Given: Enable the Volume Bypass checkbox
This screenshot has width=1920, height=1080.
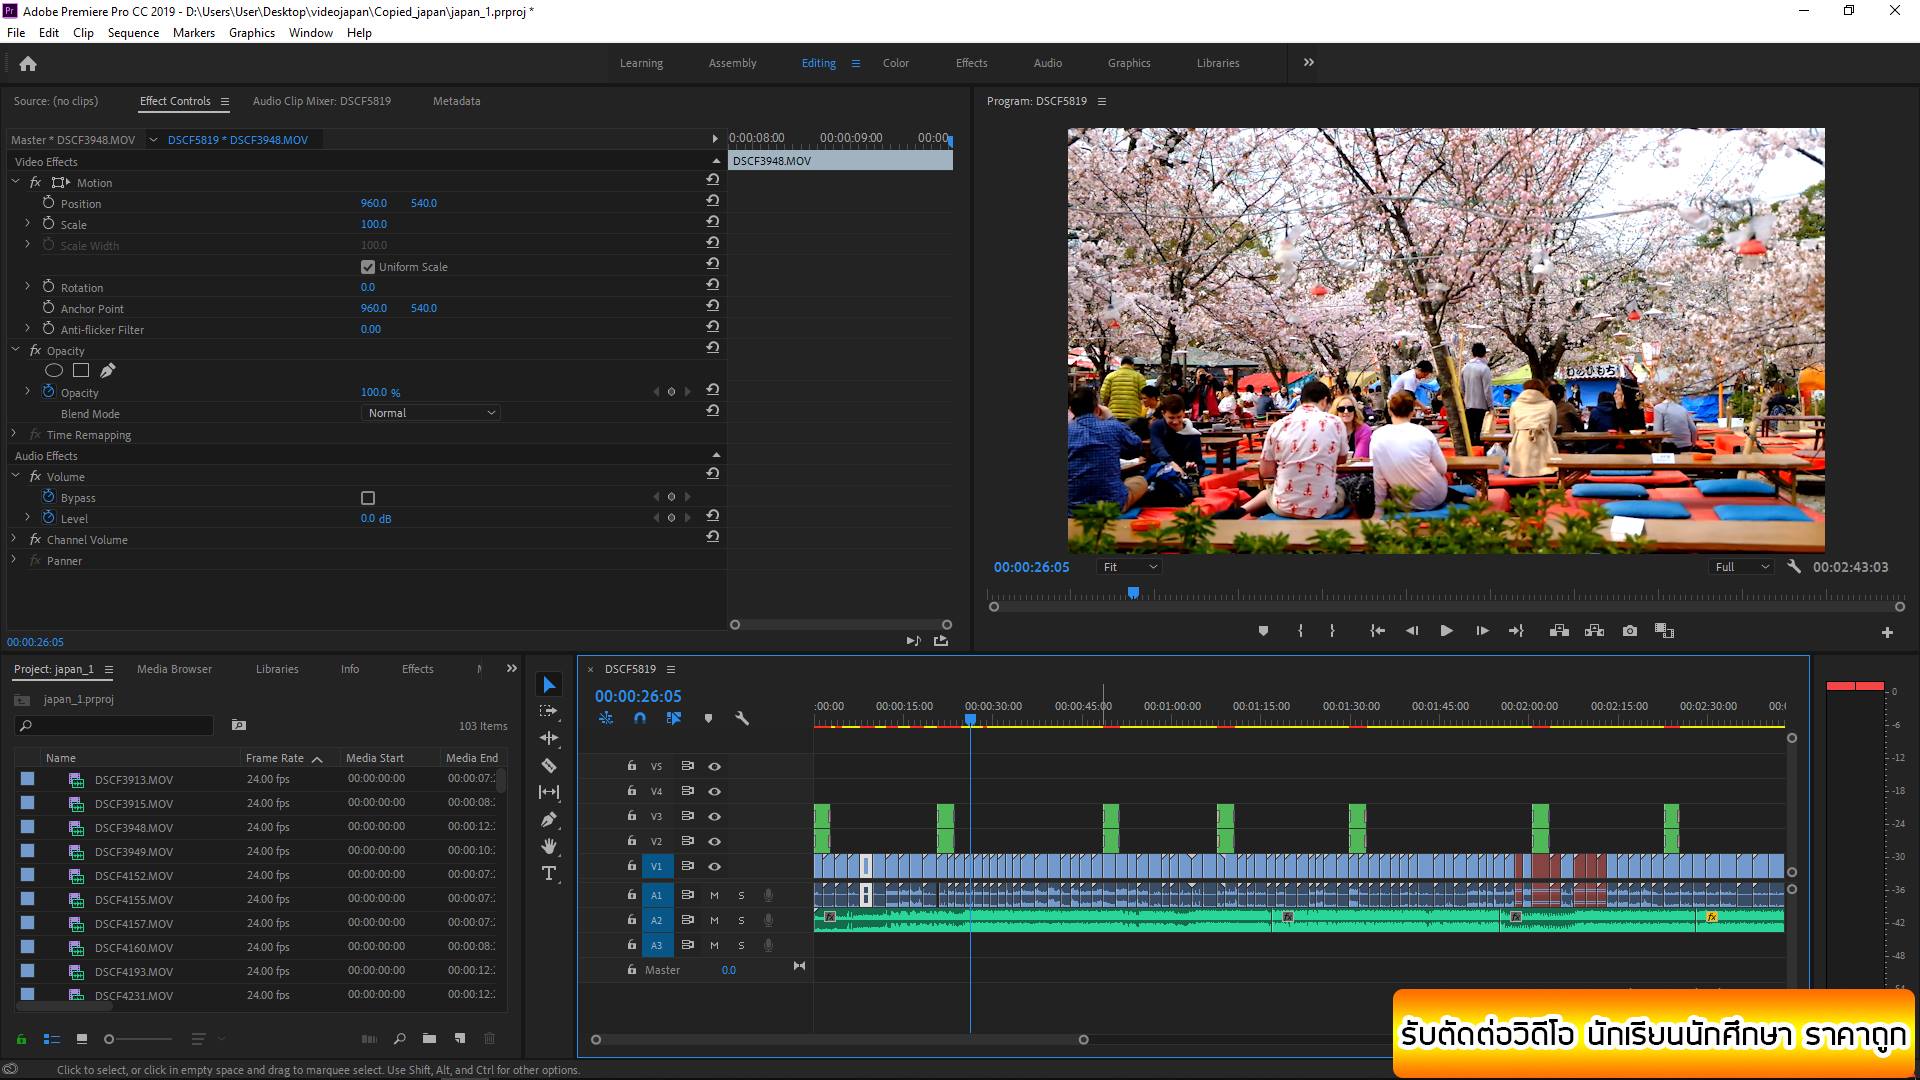Looking at the screenshot, I should tap(368, 498).
